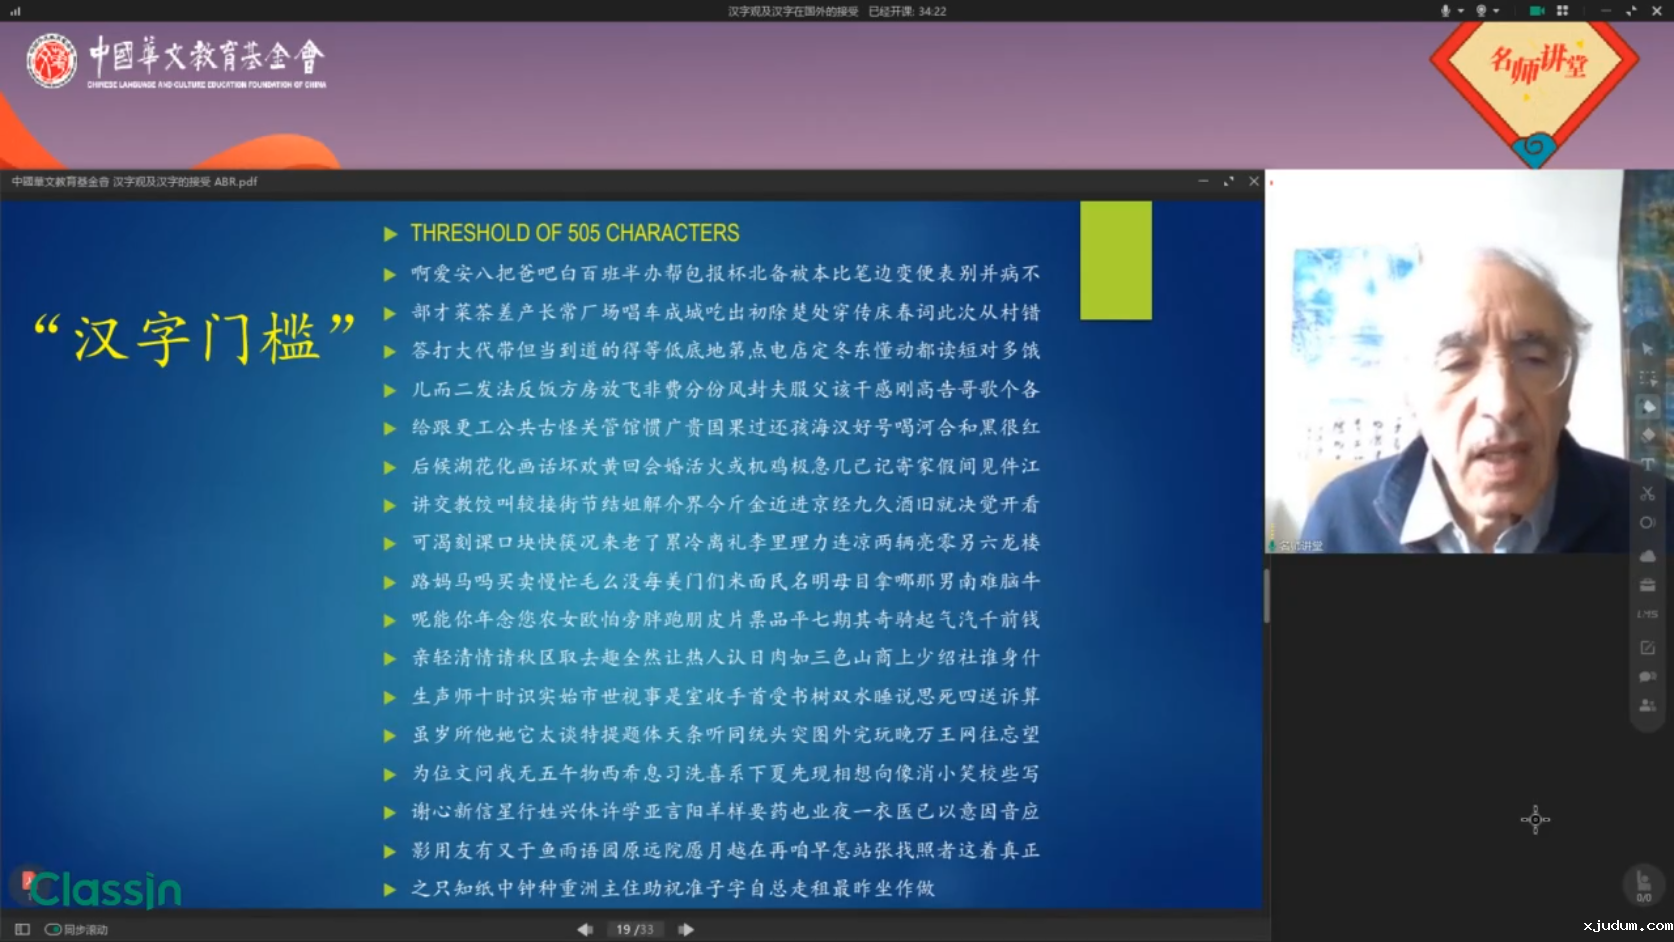This screenshot has width=1674, height=942.
Task: Click the vertical scrollbar beside the slide
Action: pyautogui.click(x=1266, y=596)
